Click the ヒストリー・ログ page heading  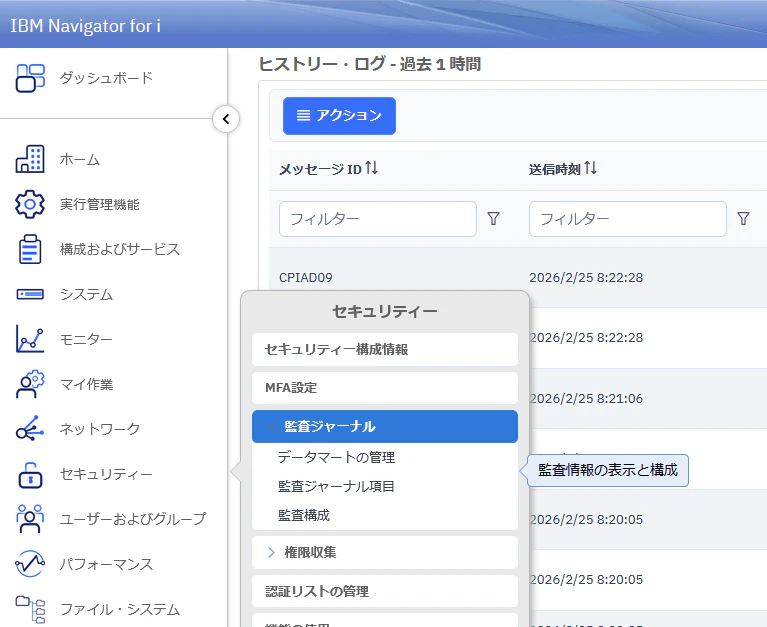tap(370, 64)
